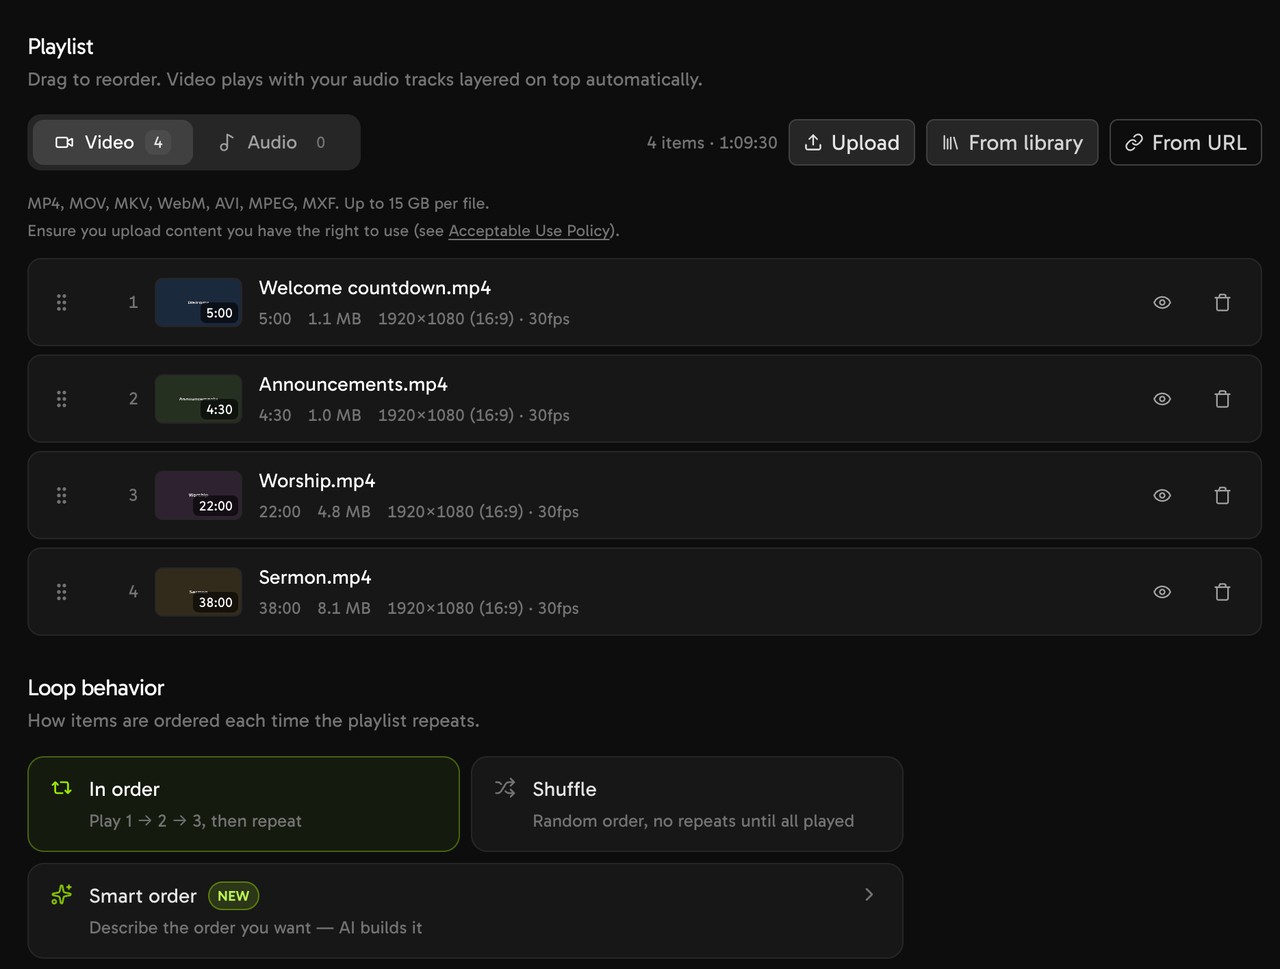
Task: Grab the drag handle for Sermon.mp4
Action: coord(62,592)
